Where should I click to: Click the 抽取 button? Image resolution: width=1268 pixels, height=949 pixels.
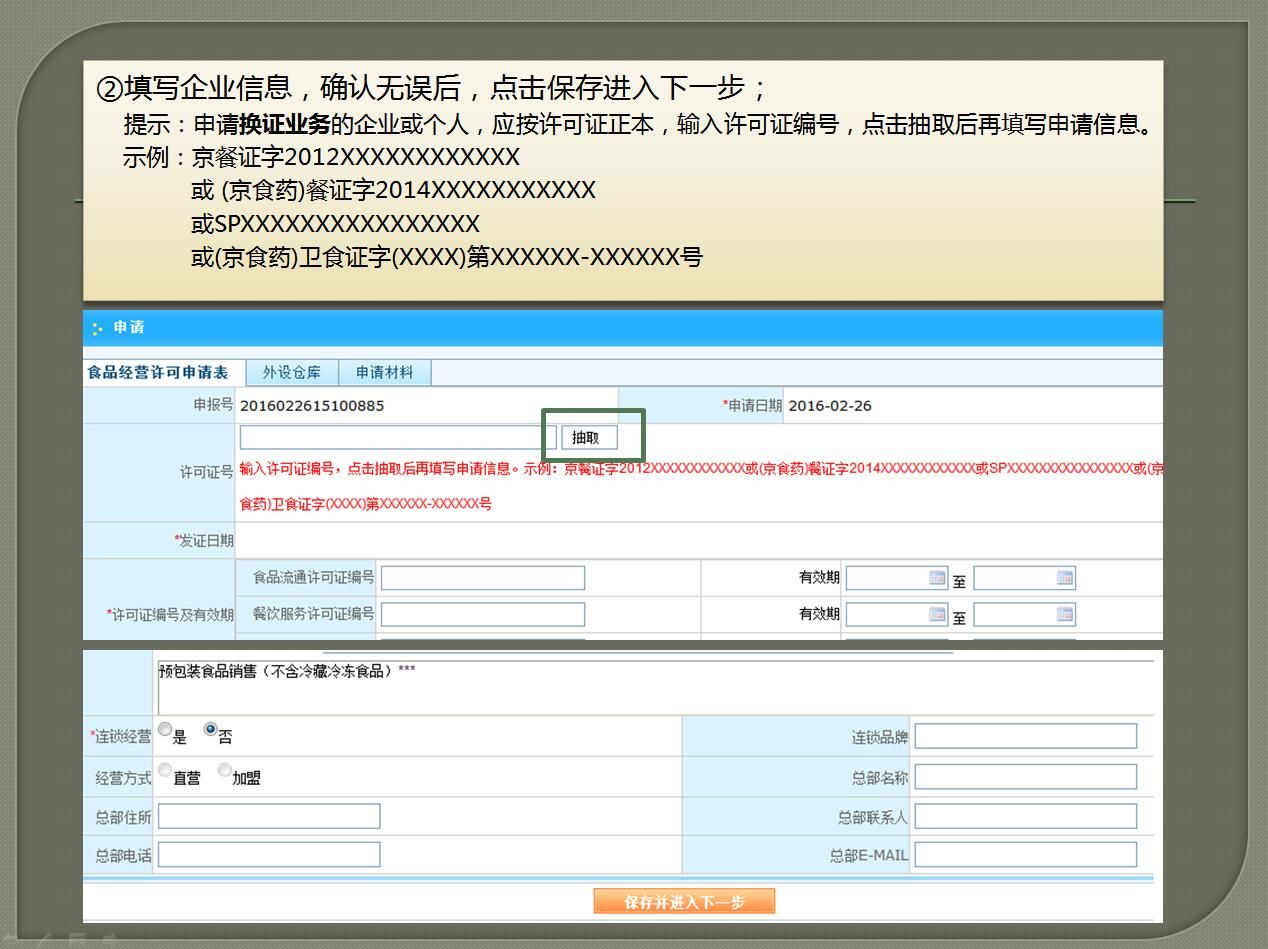coord(589,437)
